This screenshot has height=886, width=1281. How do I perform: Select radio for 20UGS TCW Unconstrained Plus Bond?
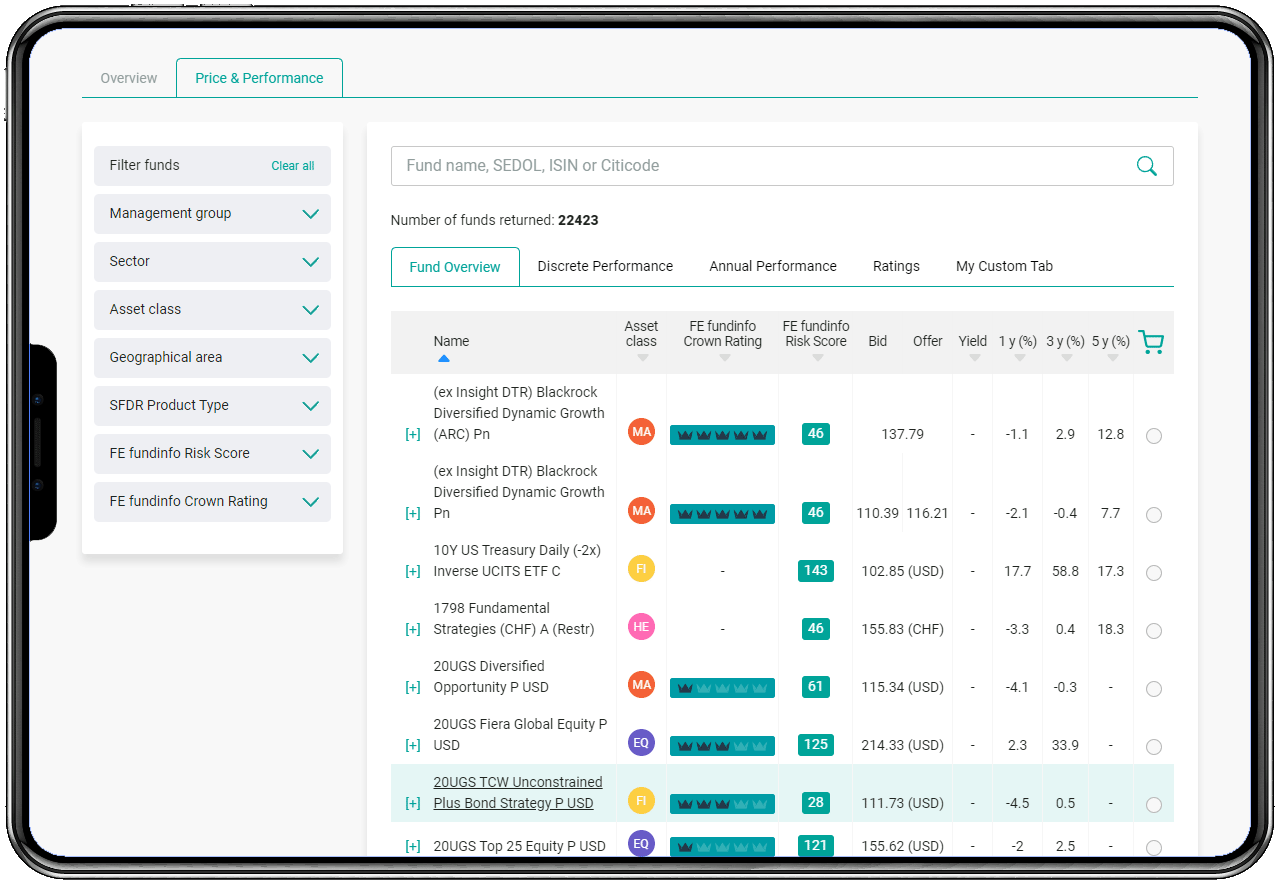pos(1154,805)
